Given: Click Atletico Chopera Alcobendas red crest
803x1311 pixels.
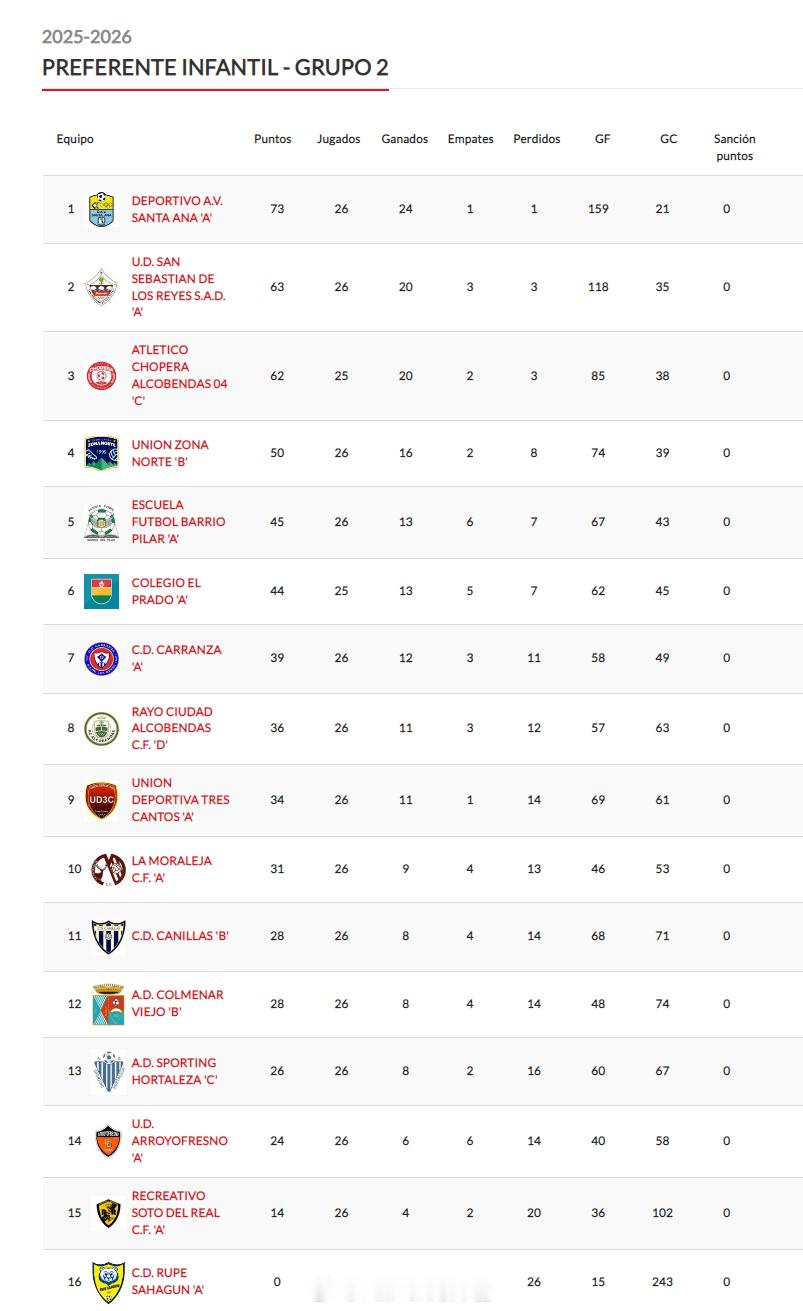Looking at the screenshot, I should tap(101, 376).
